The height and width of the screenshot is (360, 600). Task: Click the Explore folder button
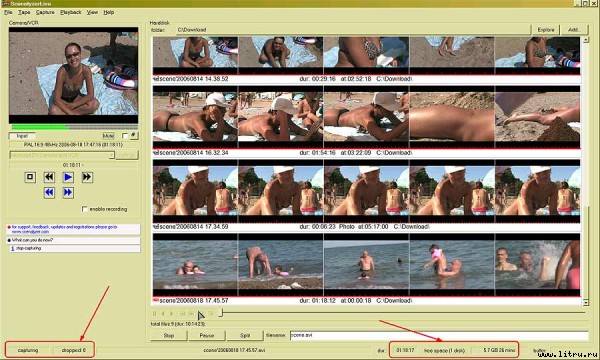546,29
